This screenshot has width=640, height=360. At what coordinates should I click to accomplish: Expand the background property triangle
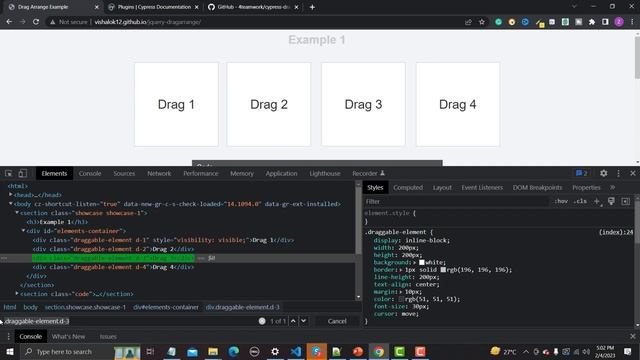tap(415, 262)
